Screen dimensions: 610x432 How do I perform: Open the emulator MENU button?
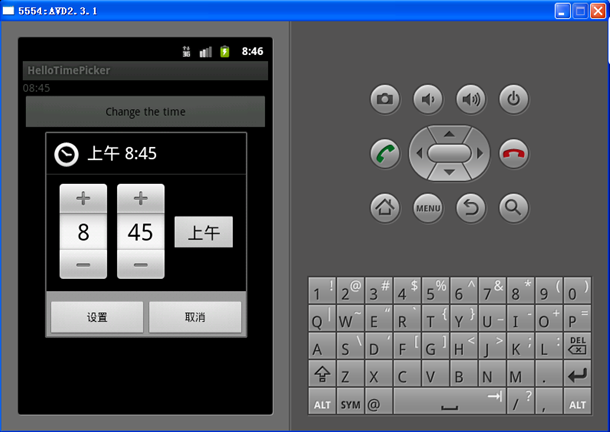[428, 208]
